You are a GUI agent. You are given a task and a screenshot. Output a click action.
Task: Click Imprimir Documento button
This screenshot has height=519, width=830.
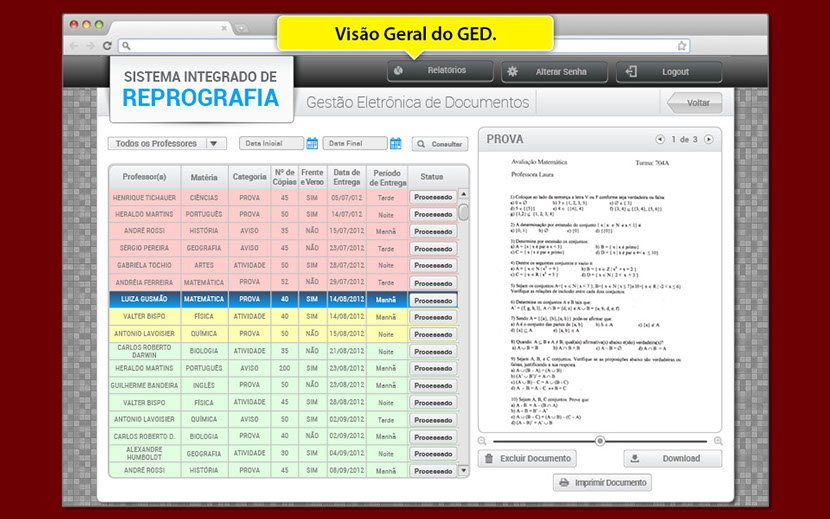click(x=602, y=483)
